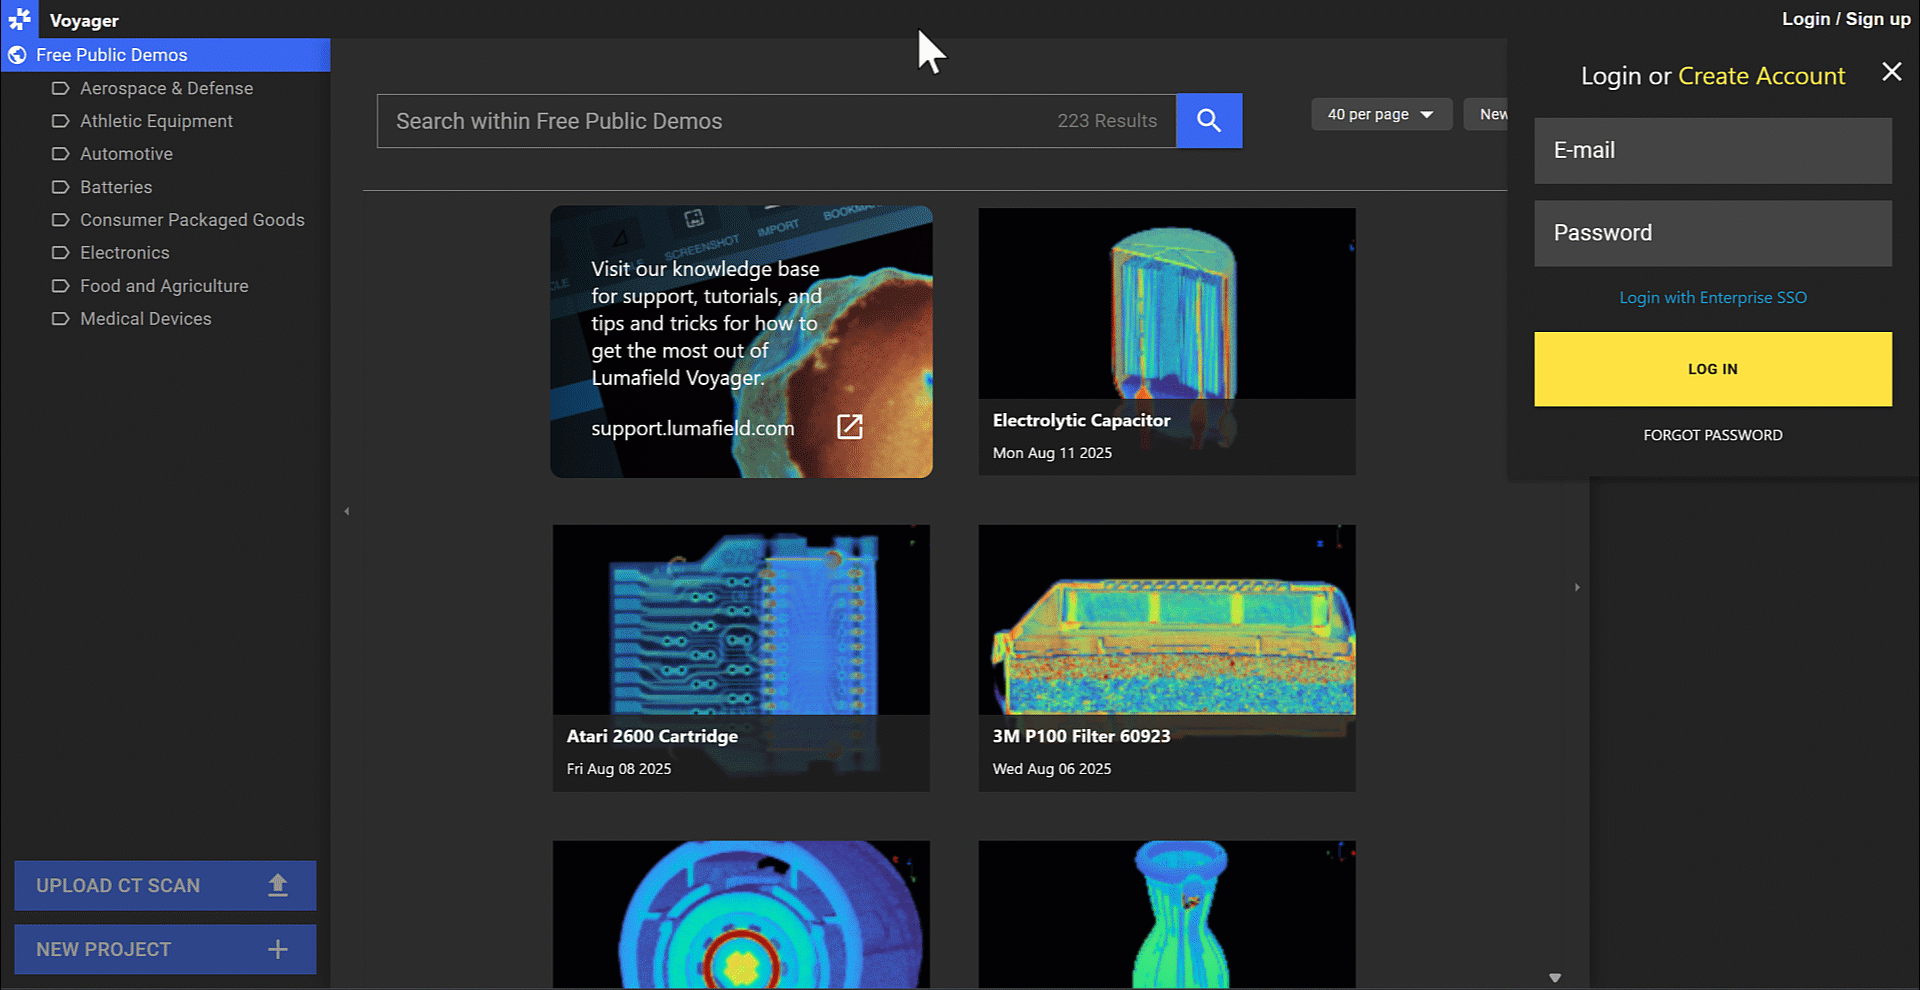Open the Consumer Packaged Goods category
The width and height of the screenshot is (1920, 990).
pos(192,220)
